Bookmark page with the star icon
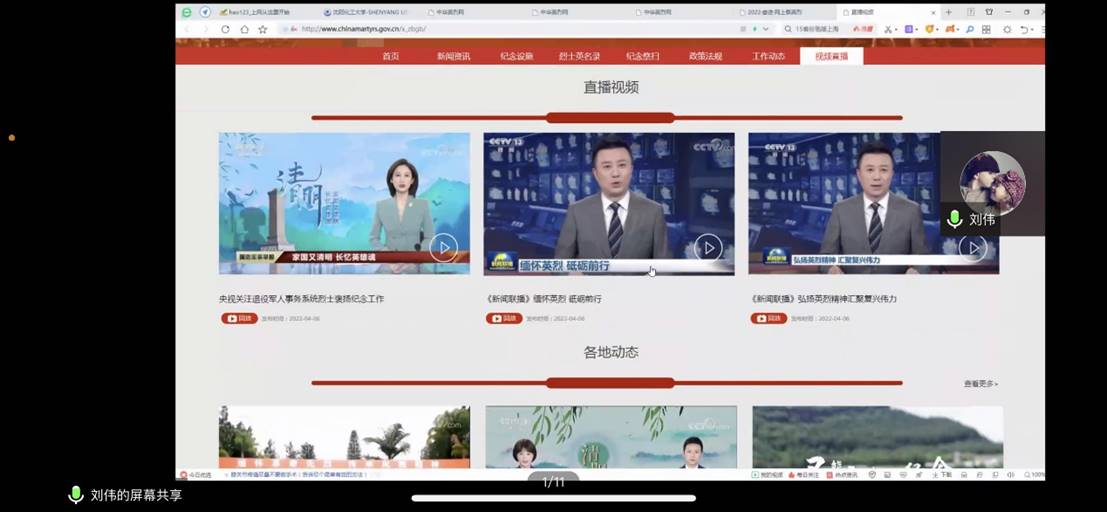1107x512 pixels. (x=263, y=29)
